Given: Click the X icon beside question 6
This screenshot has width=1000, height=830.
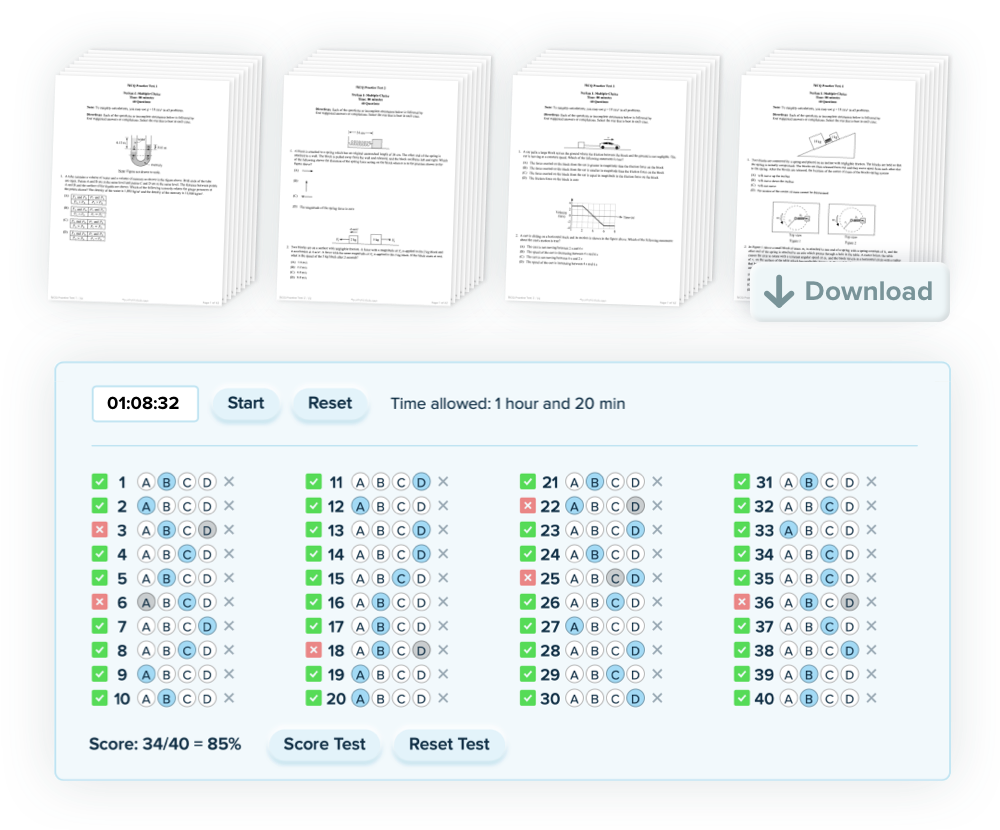Looking at the screenshot, I should (x=229, y=602).
